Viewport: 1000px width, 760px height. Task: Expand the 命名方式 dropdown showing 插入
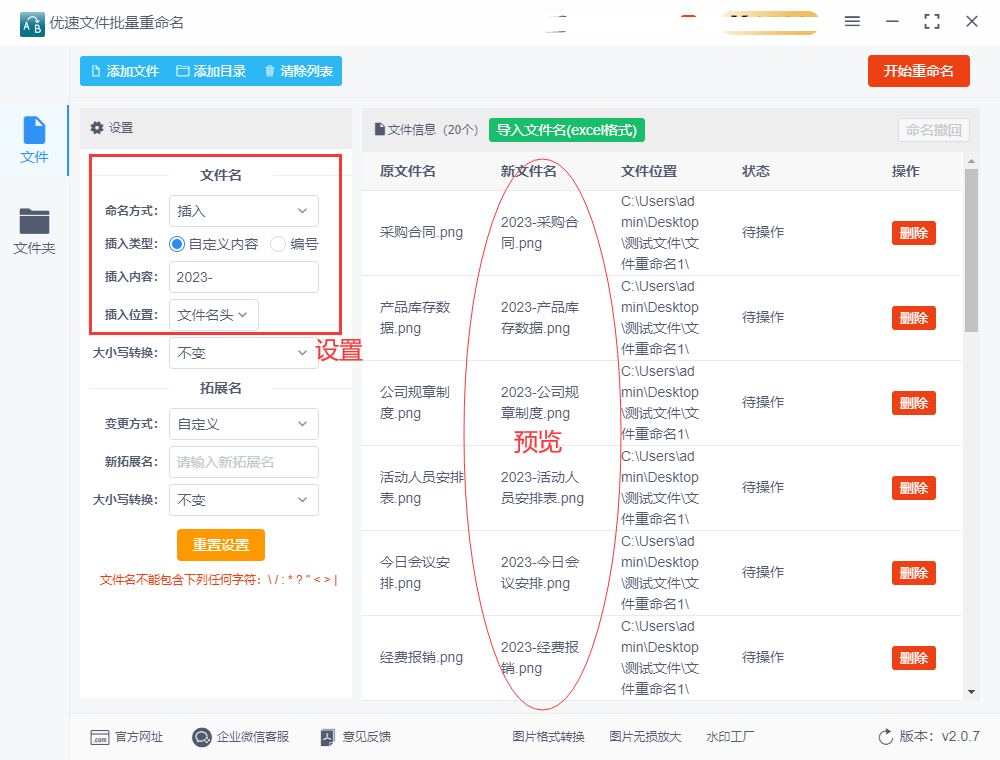243,211
